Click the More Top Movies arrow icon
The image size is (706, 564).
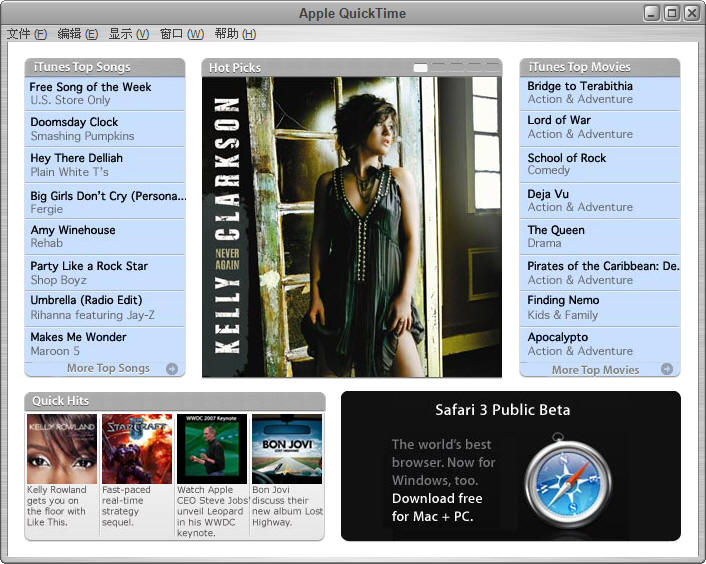point(667,369)
